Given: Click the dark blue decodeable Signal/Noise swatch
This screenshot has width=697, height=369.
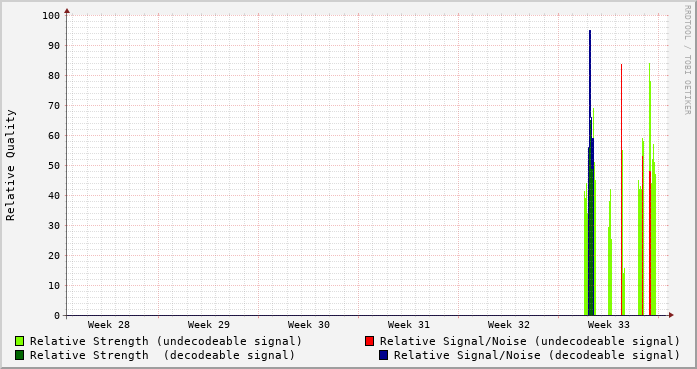Looking at the screenshot, I should click(x=384, y=355).
